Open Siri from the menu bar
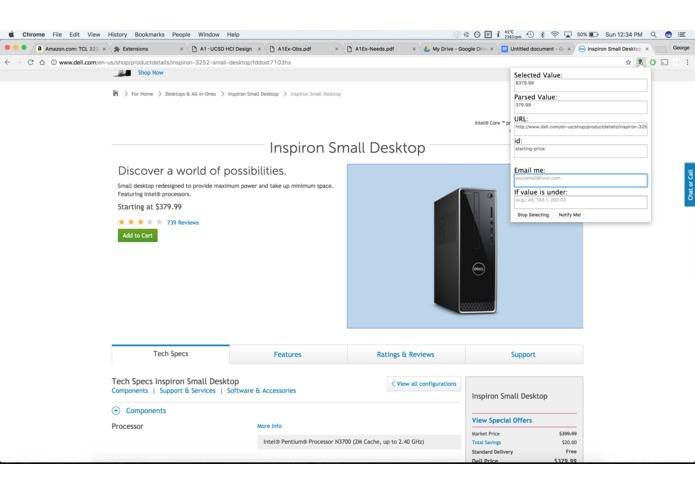The height and width of the screenshot is (494, 695). pyautogui.click(x=668, y=34)
